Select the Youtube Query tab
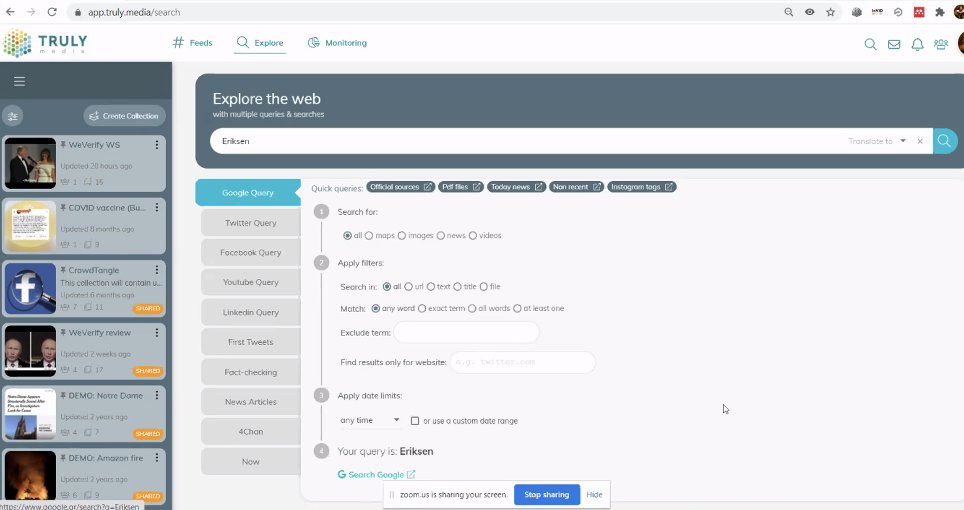 250,282
